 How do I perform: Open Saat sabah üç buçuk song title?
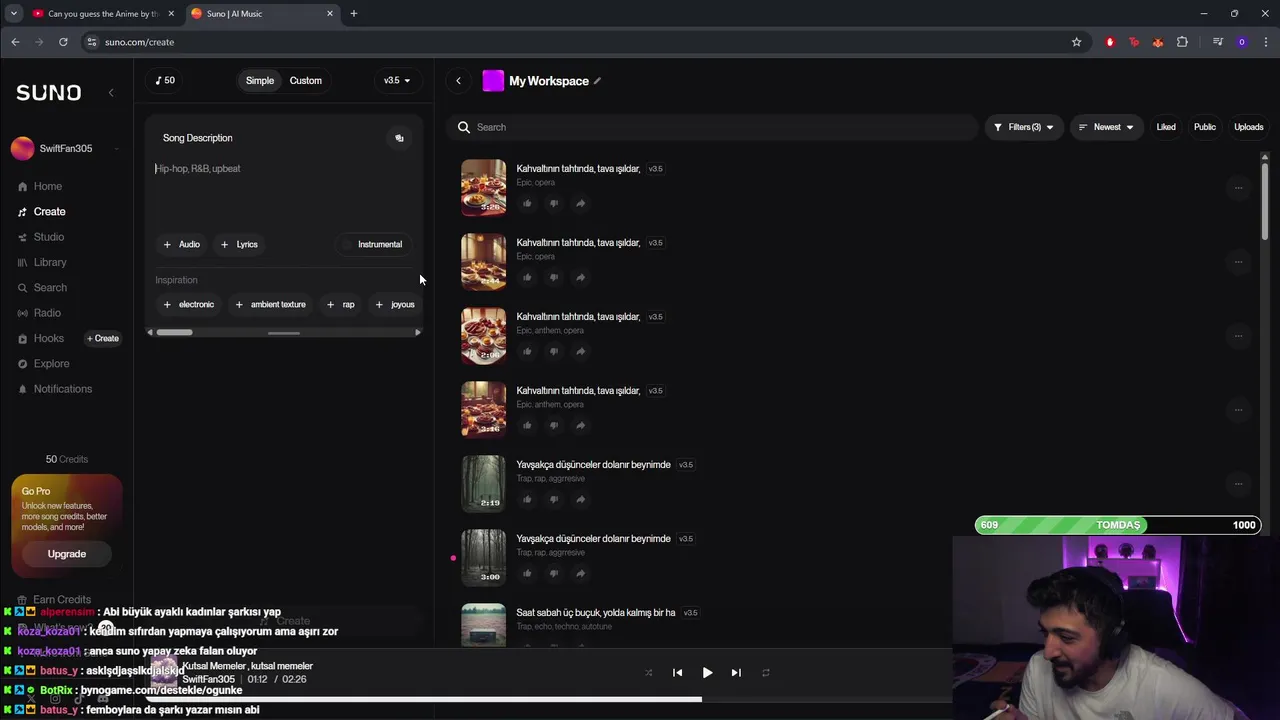coord(595,612)
